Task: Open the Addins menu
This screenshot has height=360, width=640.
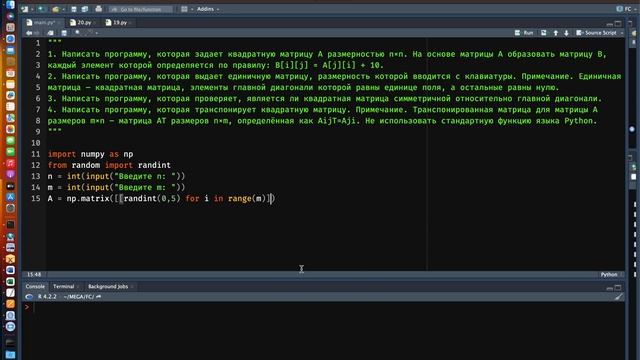Action: 208,9
